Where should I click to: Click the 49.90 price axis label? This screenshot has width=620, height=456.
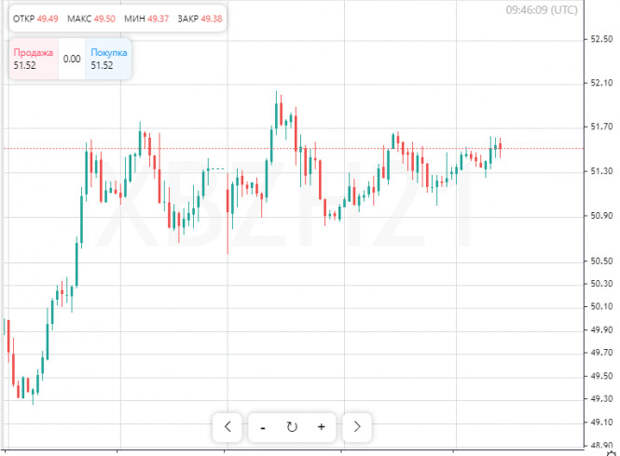coord(601,330)
